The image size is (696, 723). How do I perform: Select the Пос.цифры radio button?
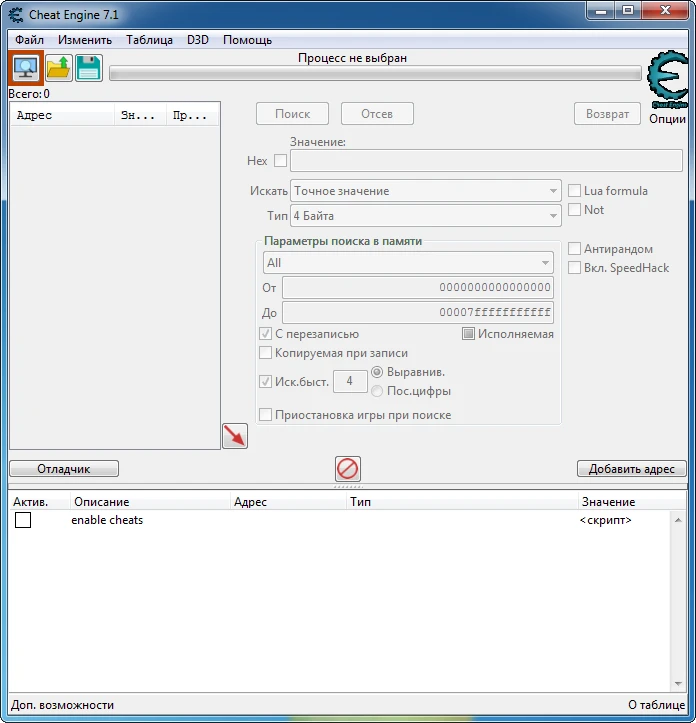click(377, 391)
